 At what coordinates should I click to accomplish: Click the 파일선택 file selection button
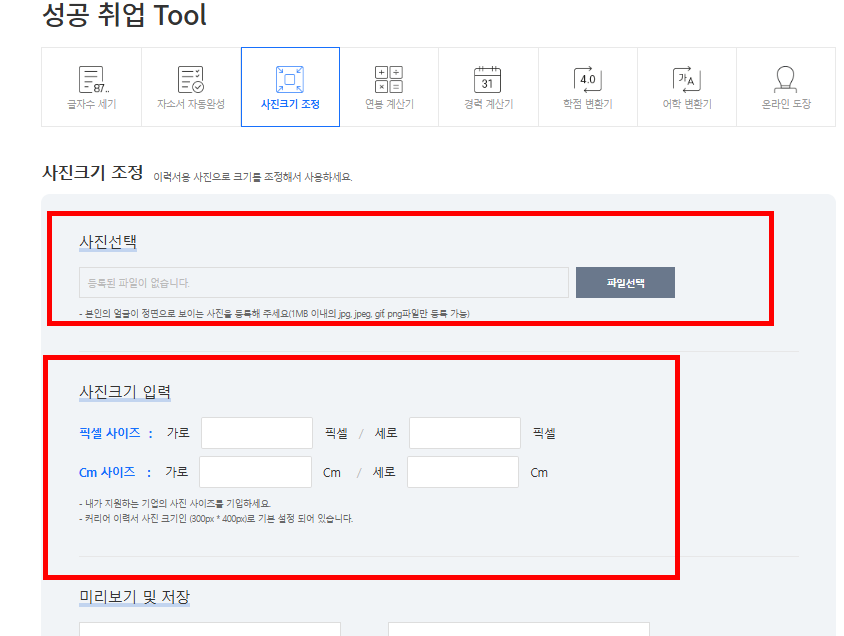click(x=625, y=283)
